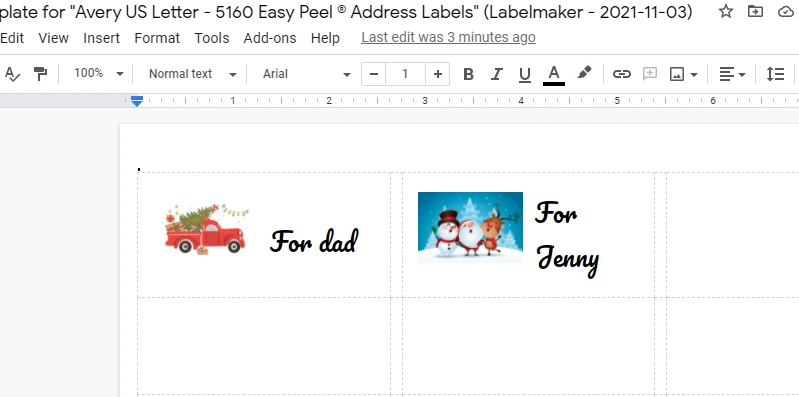
Task: Expand the insert image dropdown arrow
Action: (694, 75)
